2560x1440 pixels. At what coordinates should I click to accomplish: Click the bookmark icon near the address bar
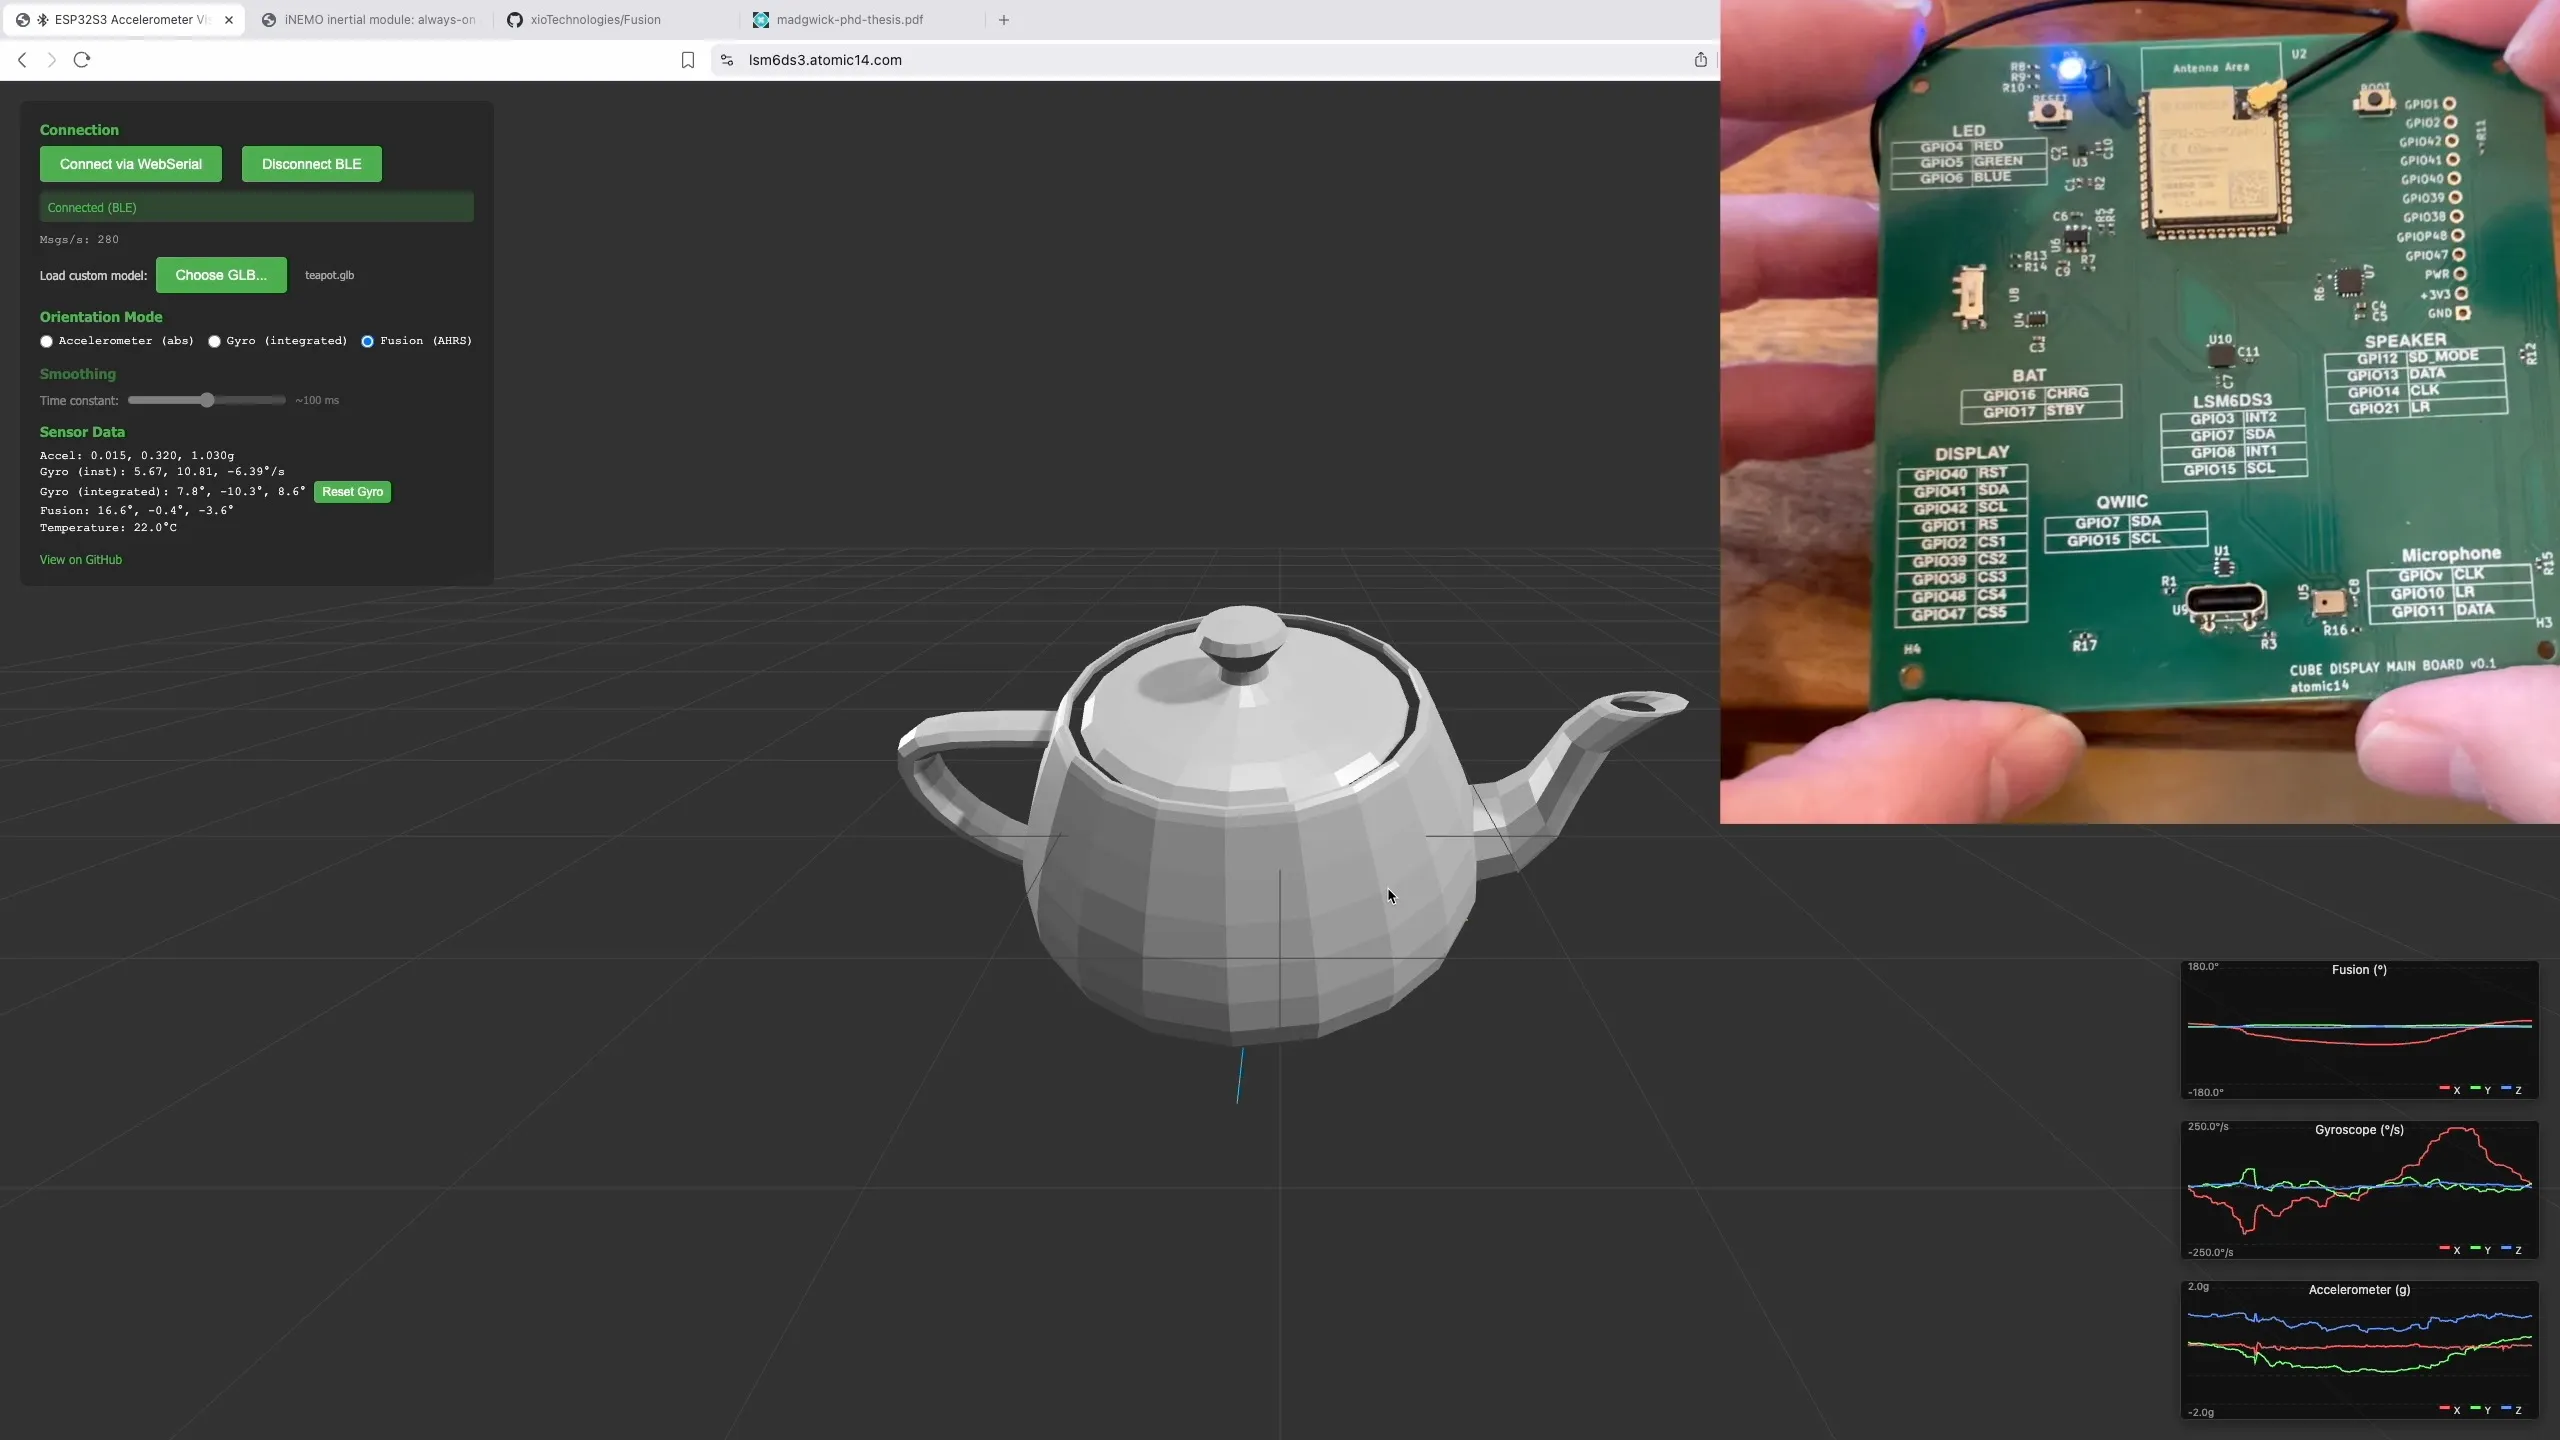pos(688,60)
